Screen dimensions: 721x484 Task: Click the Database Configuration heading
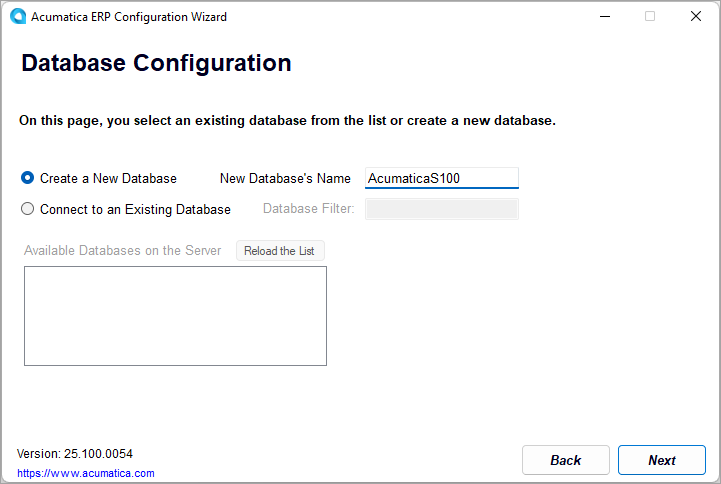coord(156,64)
